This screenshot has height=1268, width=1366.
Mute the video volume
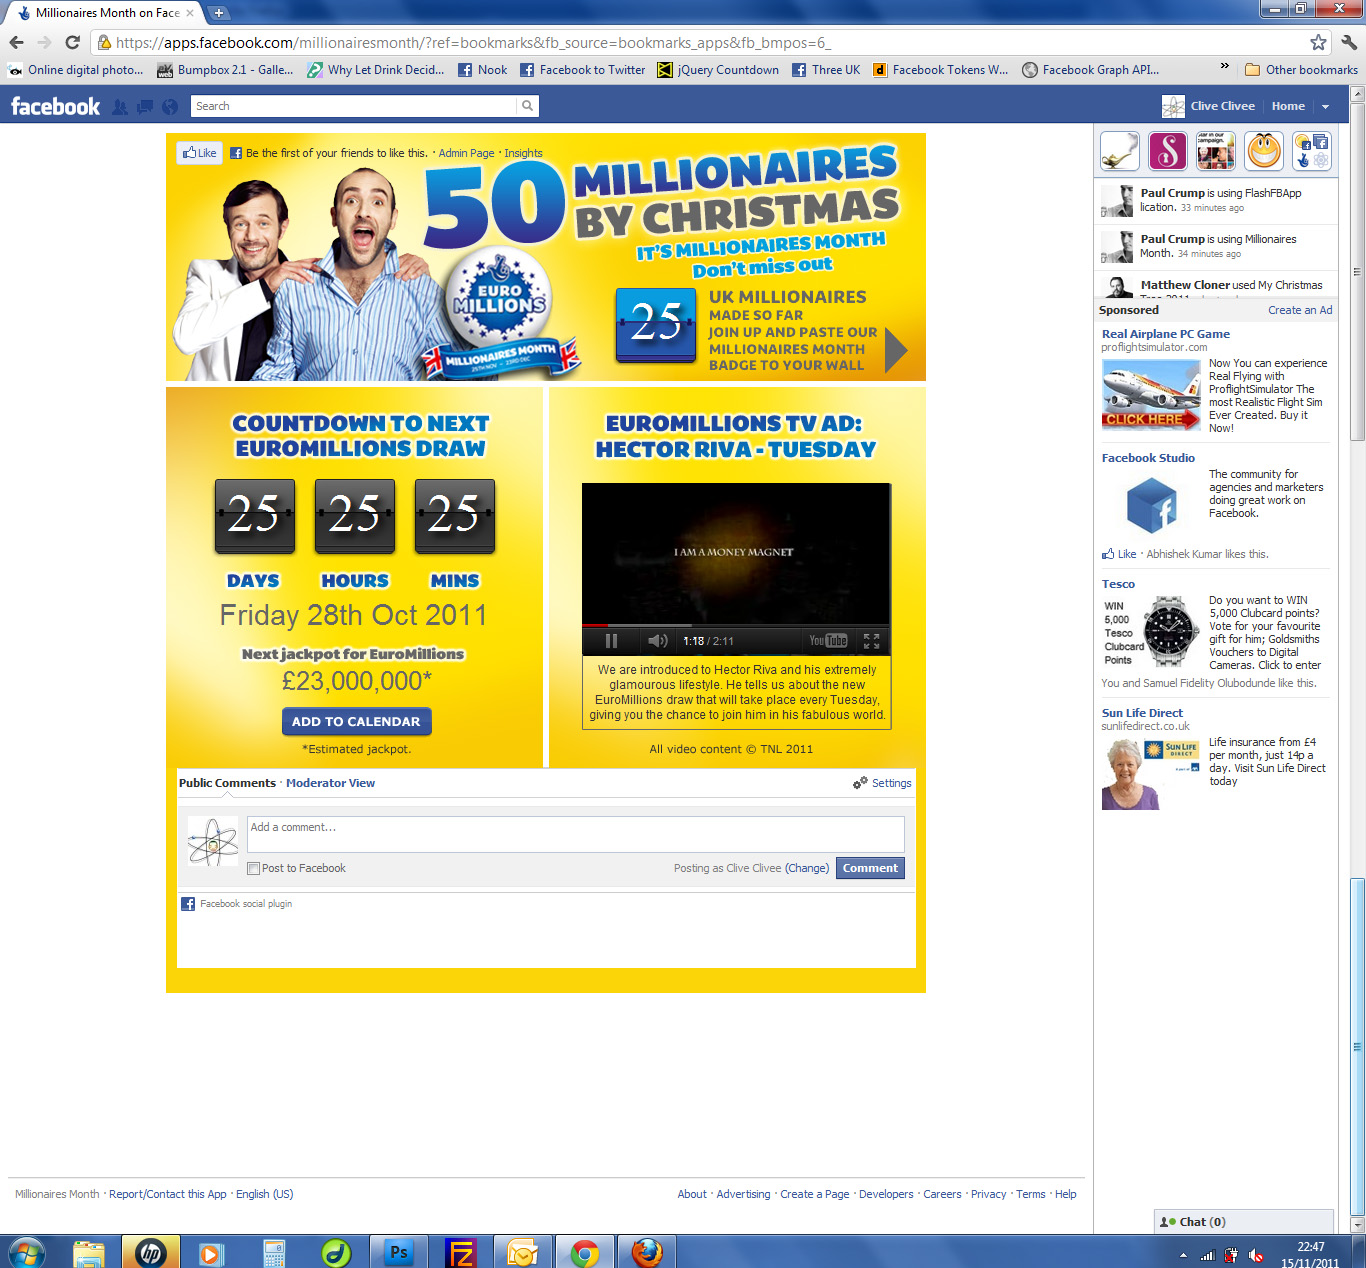[x=657, y=641]
